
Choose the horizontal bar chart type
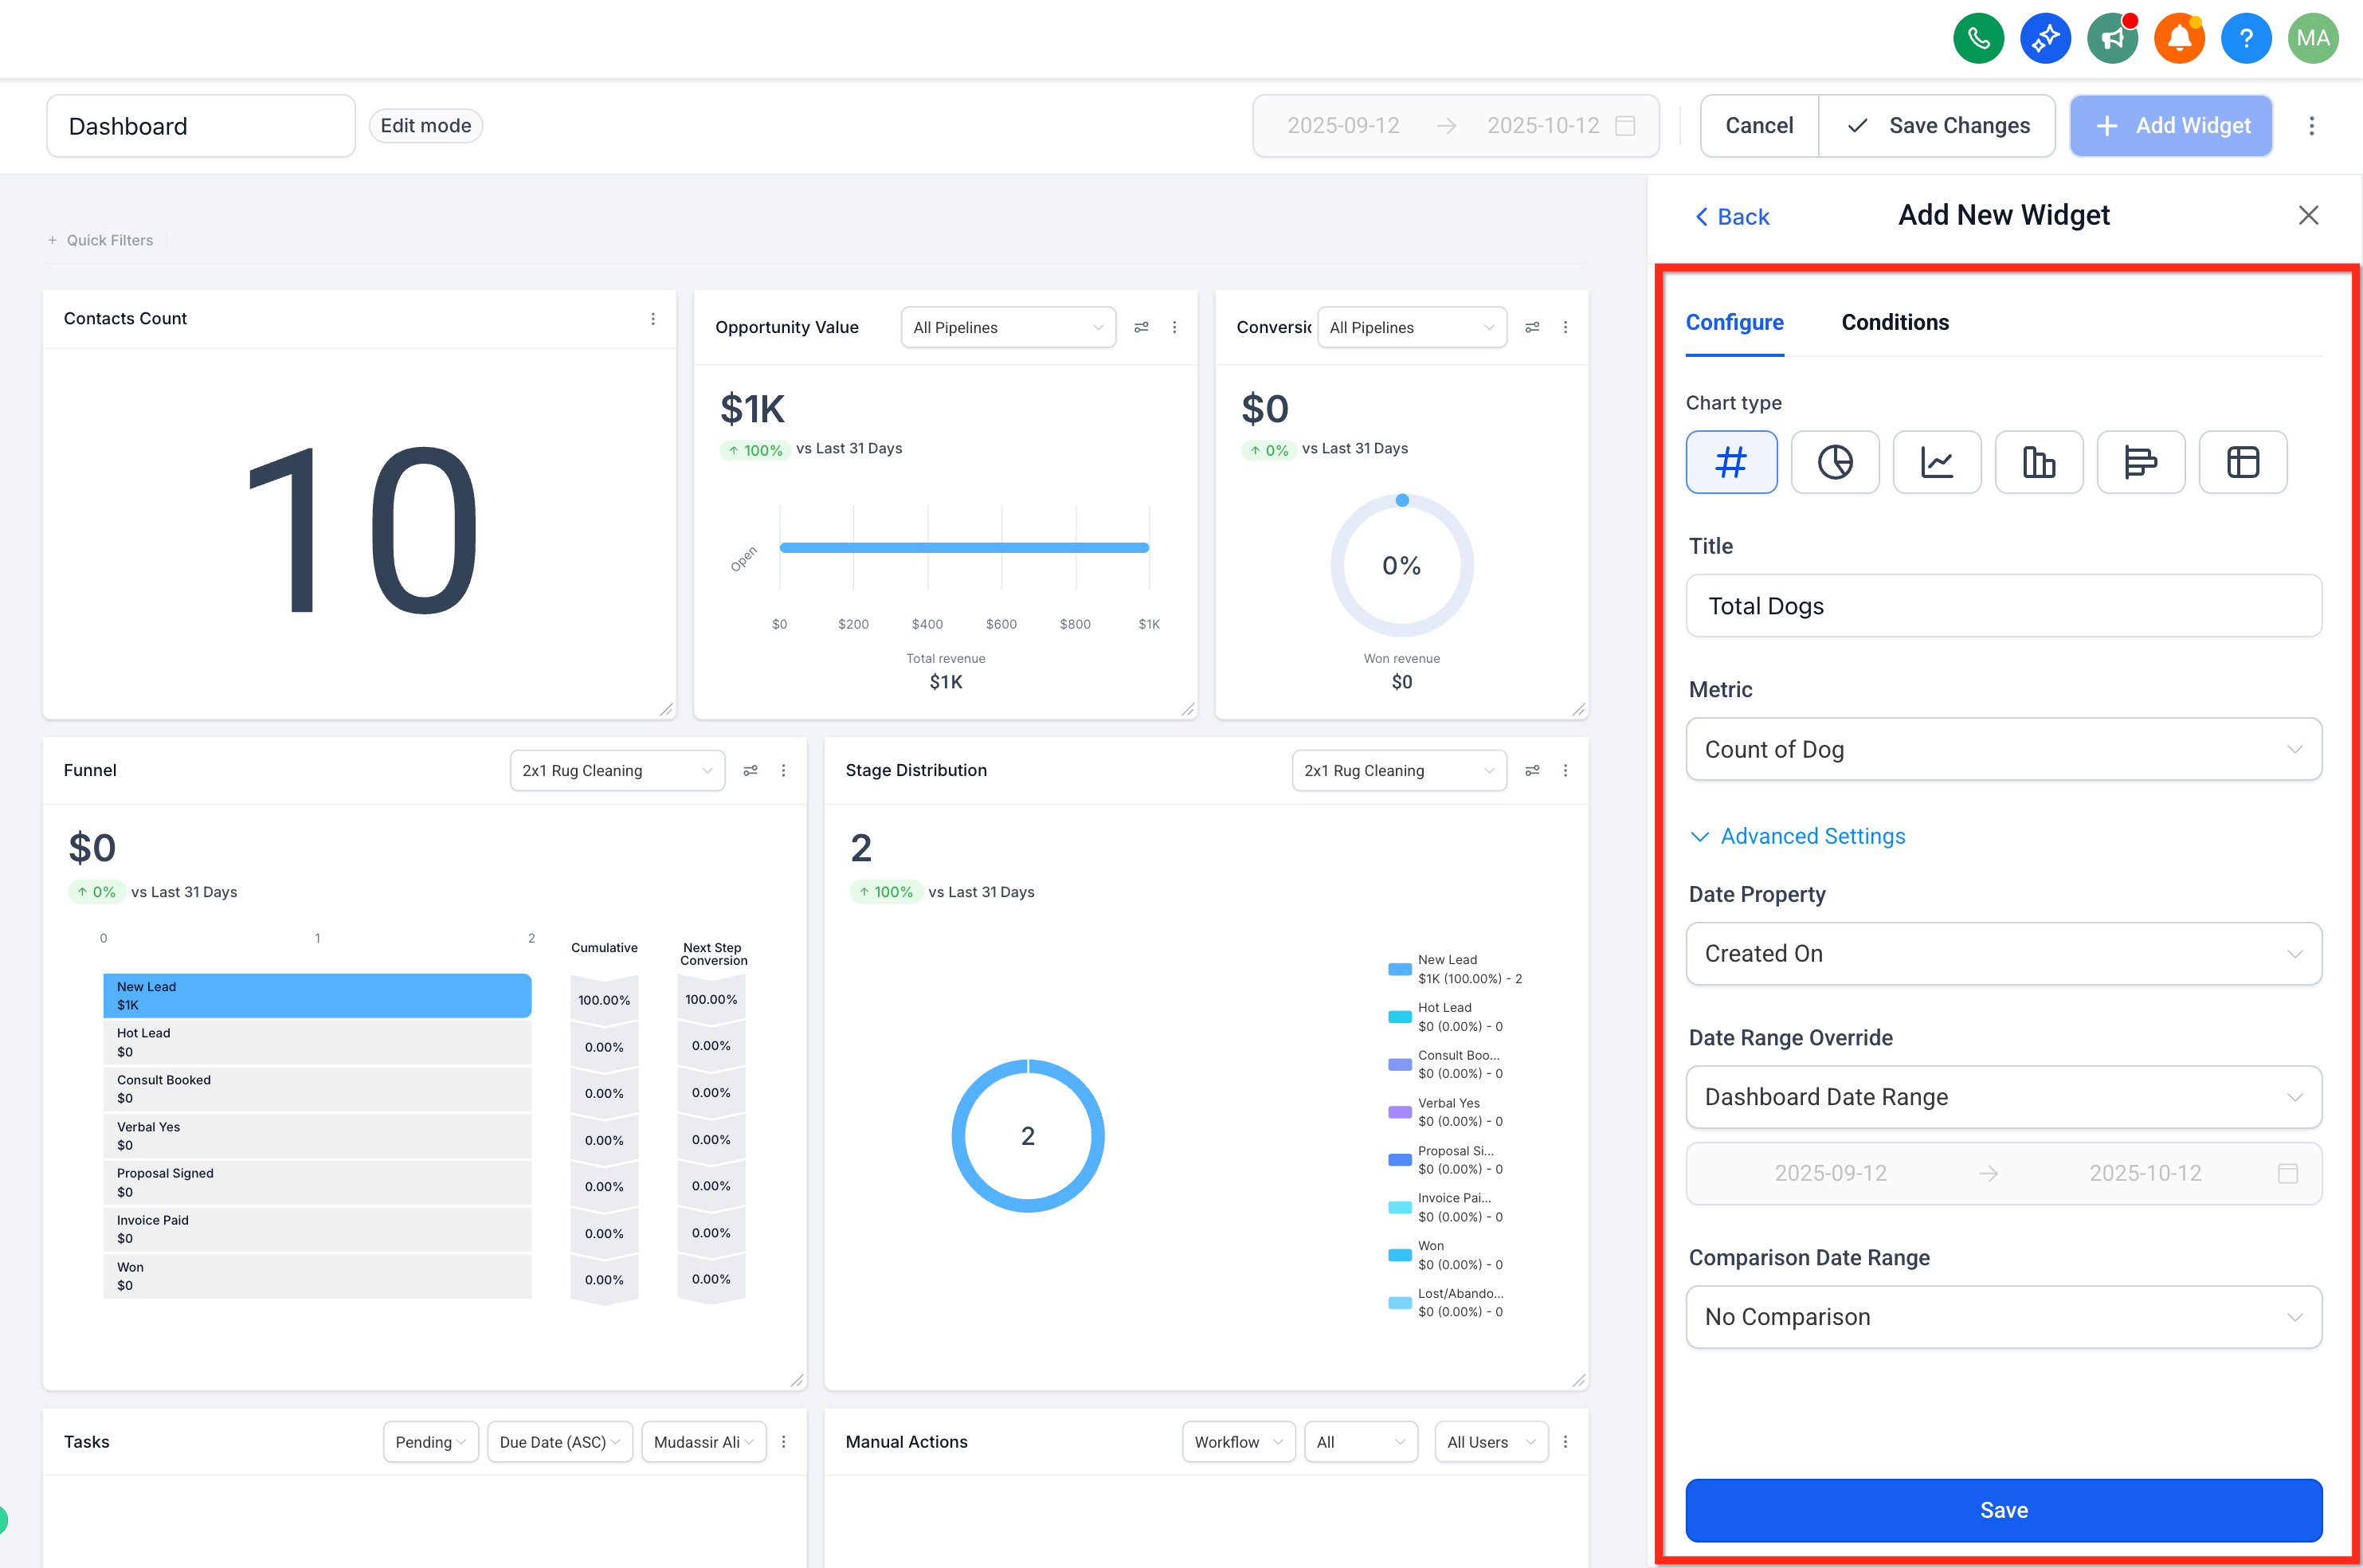pyautogui.click(x=2140, y=462)
